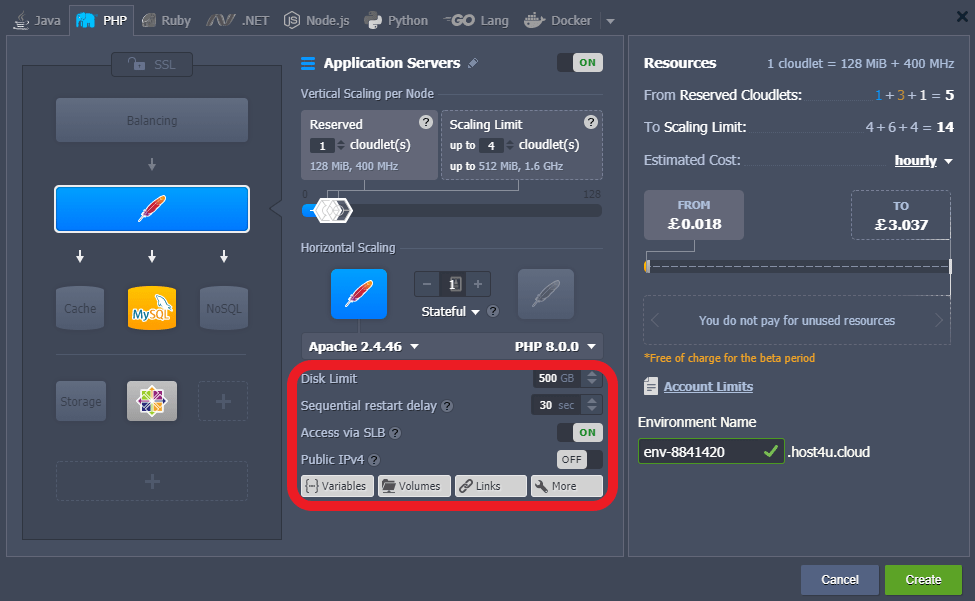
Task: Open the Node.js tab
Action: tap(317, 21)
